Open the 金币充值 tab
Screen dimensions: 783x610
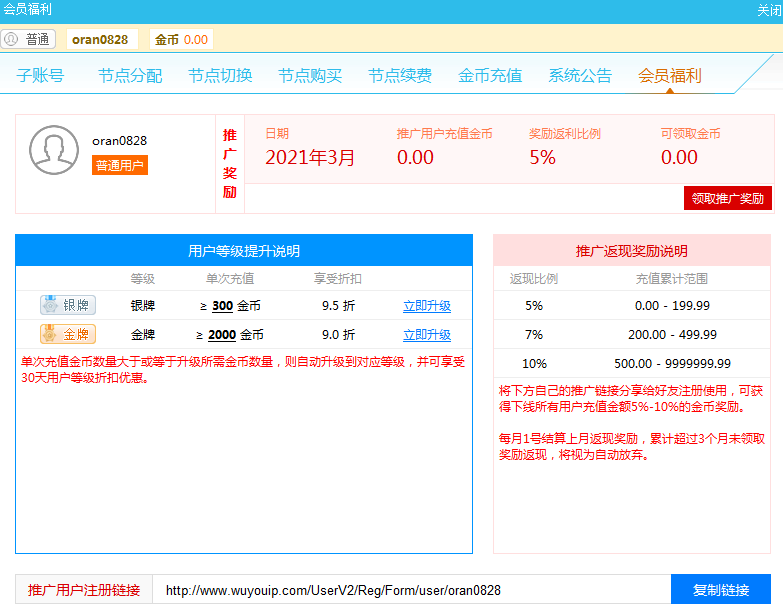coord(490,75)
